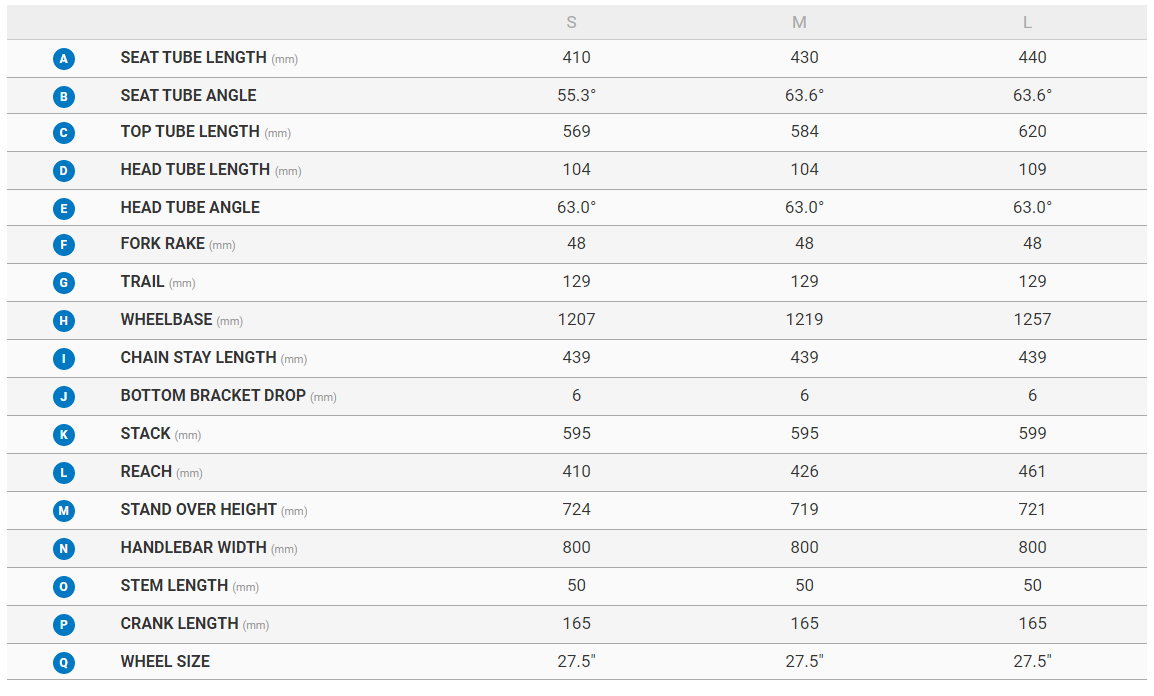Click the Bottom Bracket Drop label
1154x696 pixels.
(x=213, y=396)
